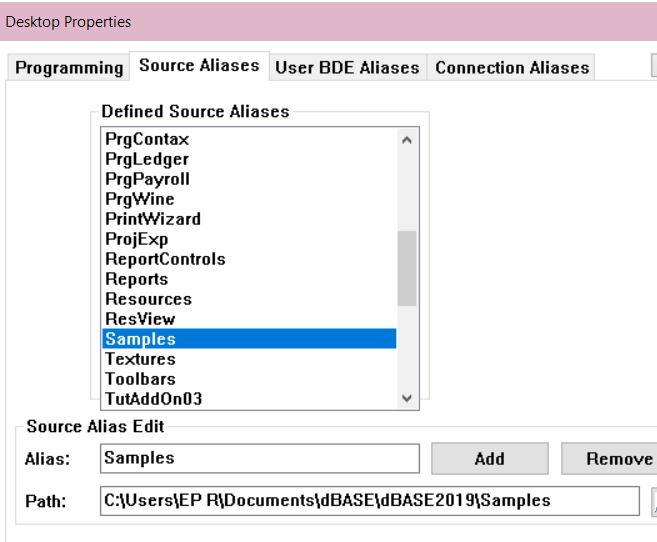Click into the Alias text field
The height and width of the screenshot is (542, 657).
pos(260,458)
